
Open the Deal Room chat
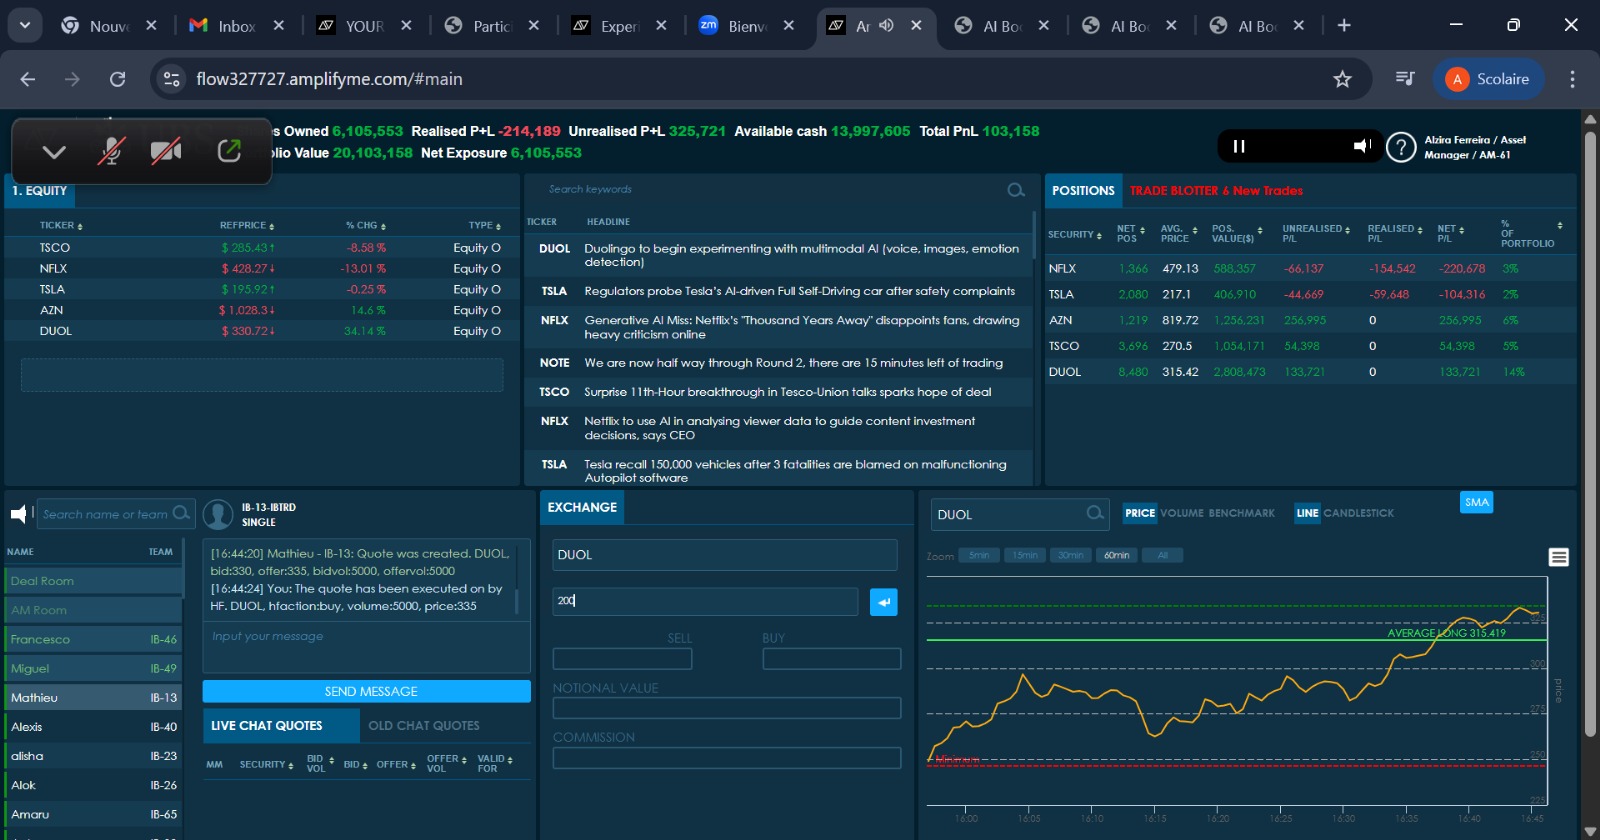(x=93, y=581)
